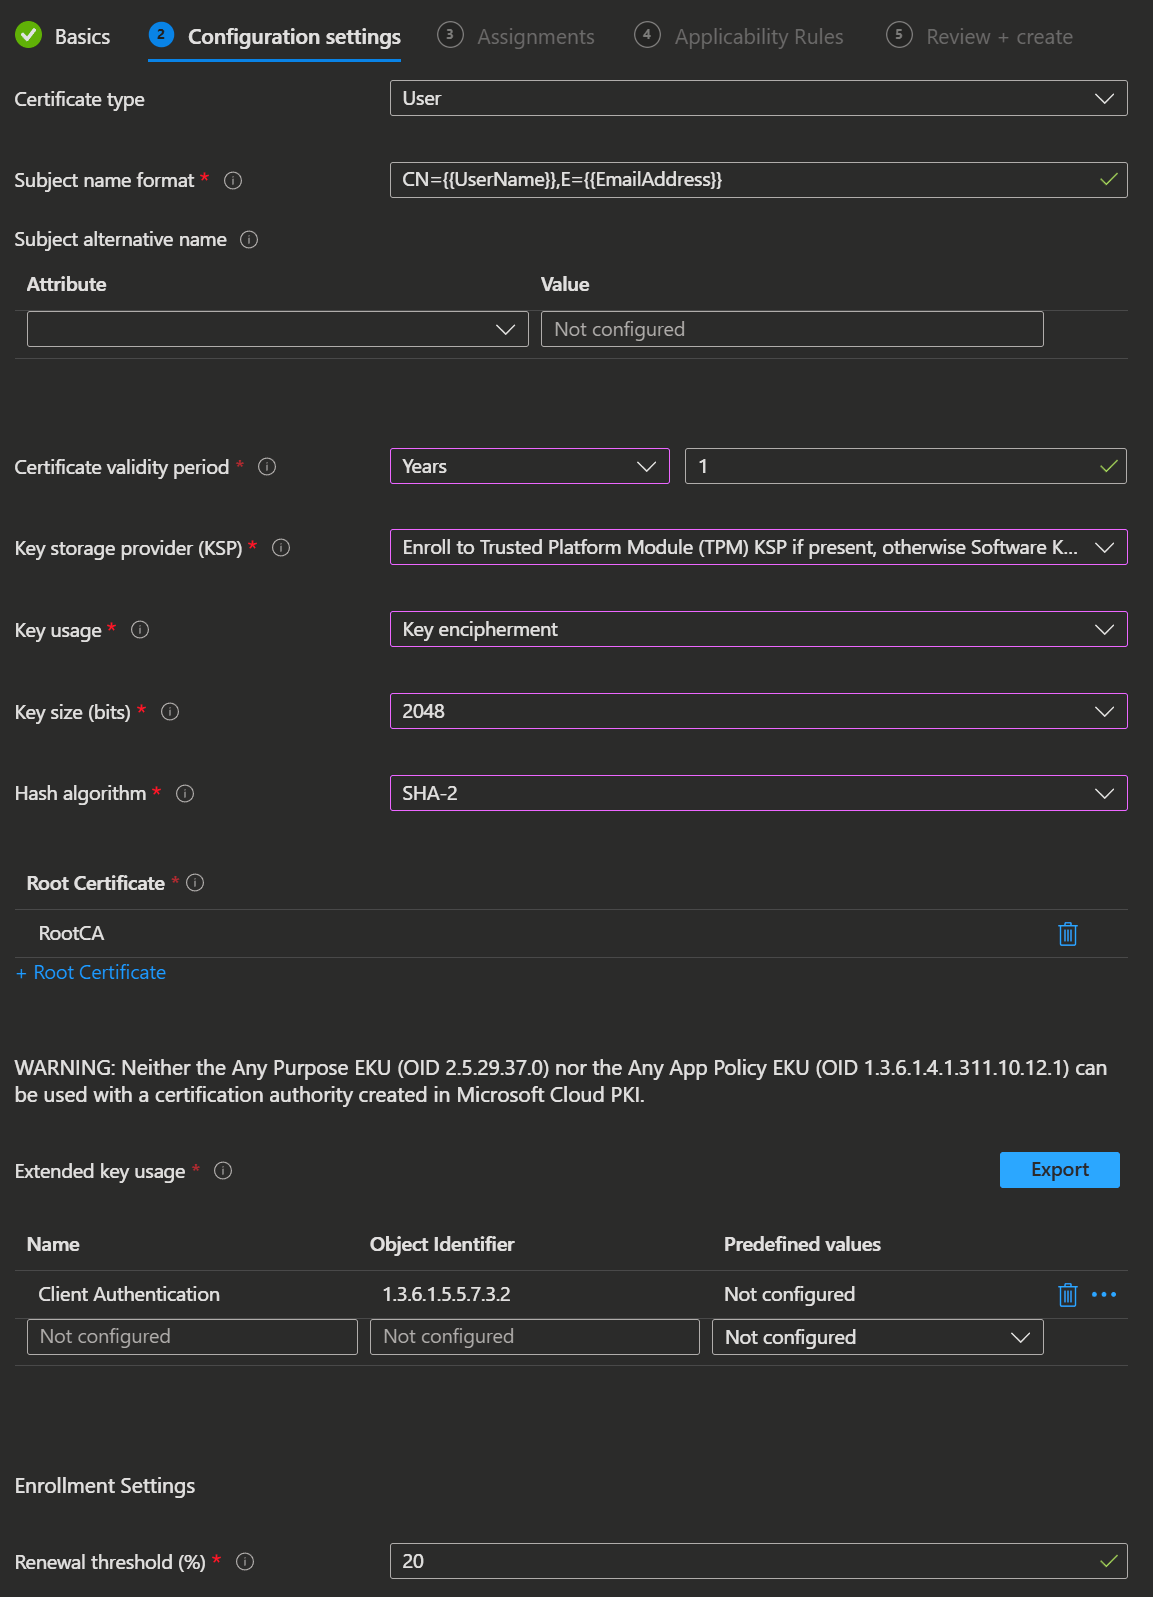The image size is (1153, 1597).
Task: Click the EKU Object Identifier input field
Action: [535, 1337]
